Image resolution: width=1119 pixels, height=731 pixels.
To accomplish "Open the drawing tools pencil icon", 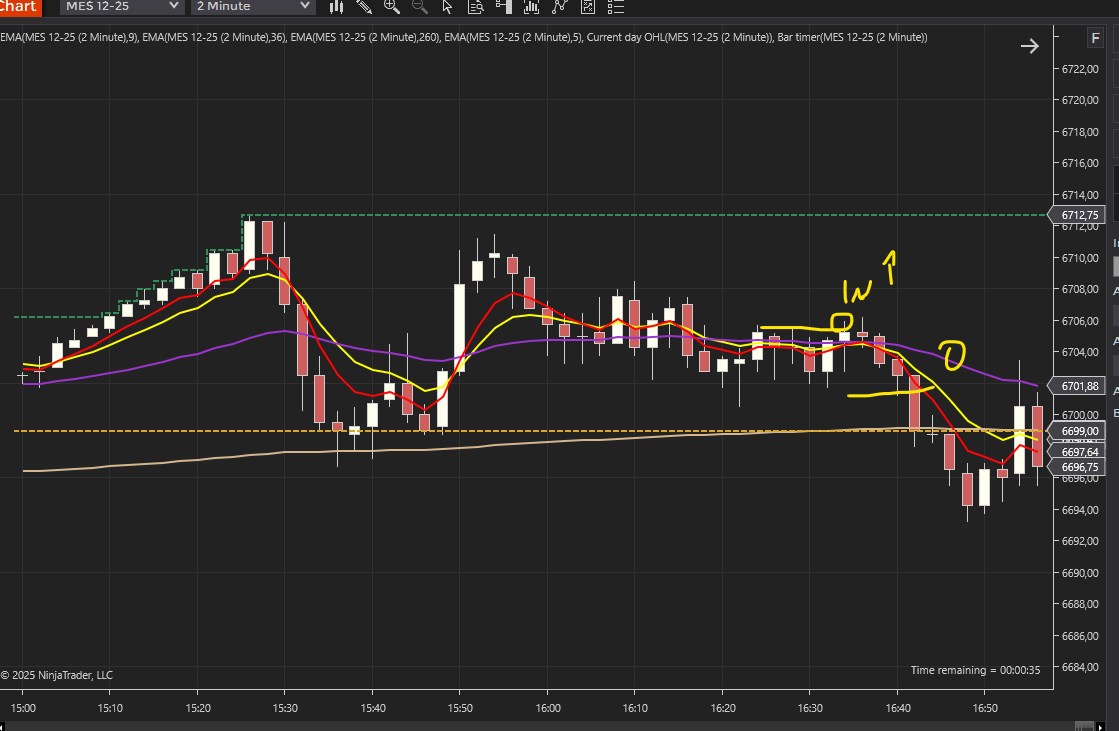I will coord(364,7).
